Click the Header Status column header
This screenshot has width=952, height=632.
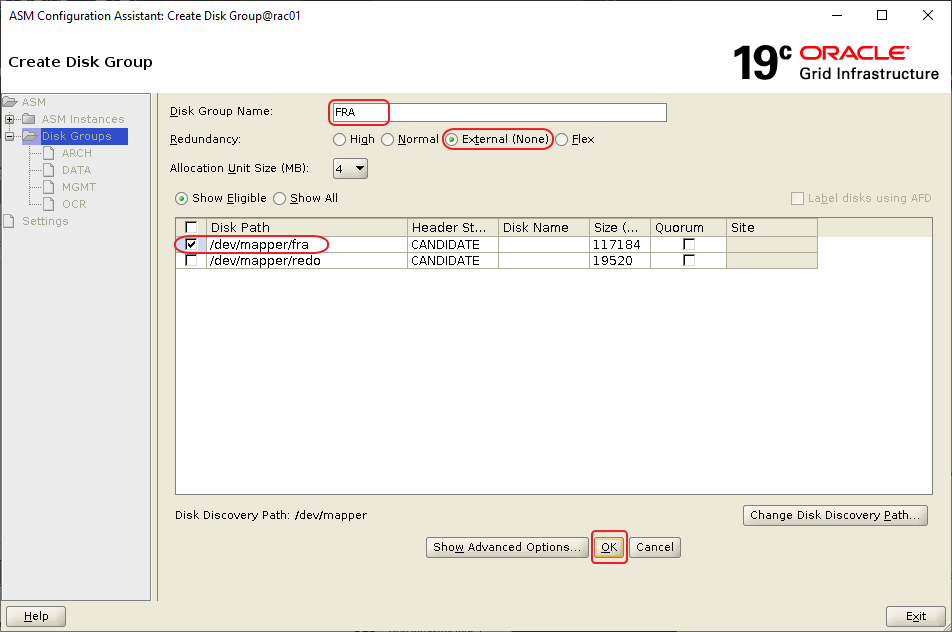(453, 228)
